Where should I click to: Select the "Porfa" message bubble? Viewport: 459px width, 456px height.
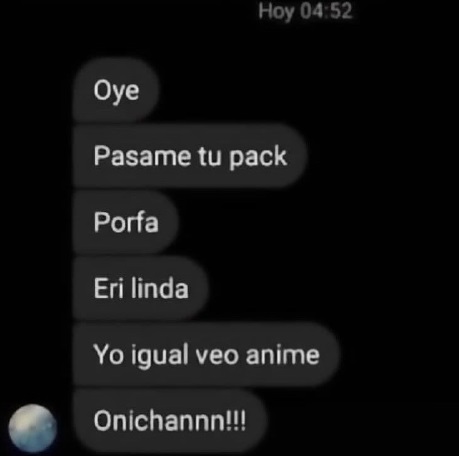pos(125,222)
